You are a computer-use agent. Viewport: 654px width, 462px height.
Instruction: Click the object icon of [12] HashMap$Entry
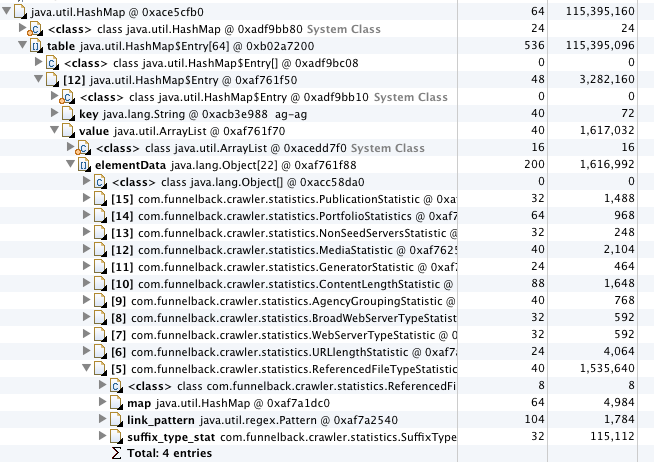[x=52, y=80]
